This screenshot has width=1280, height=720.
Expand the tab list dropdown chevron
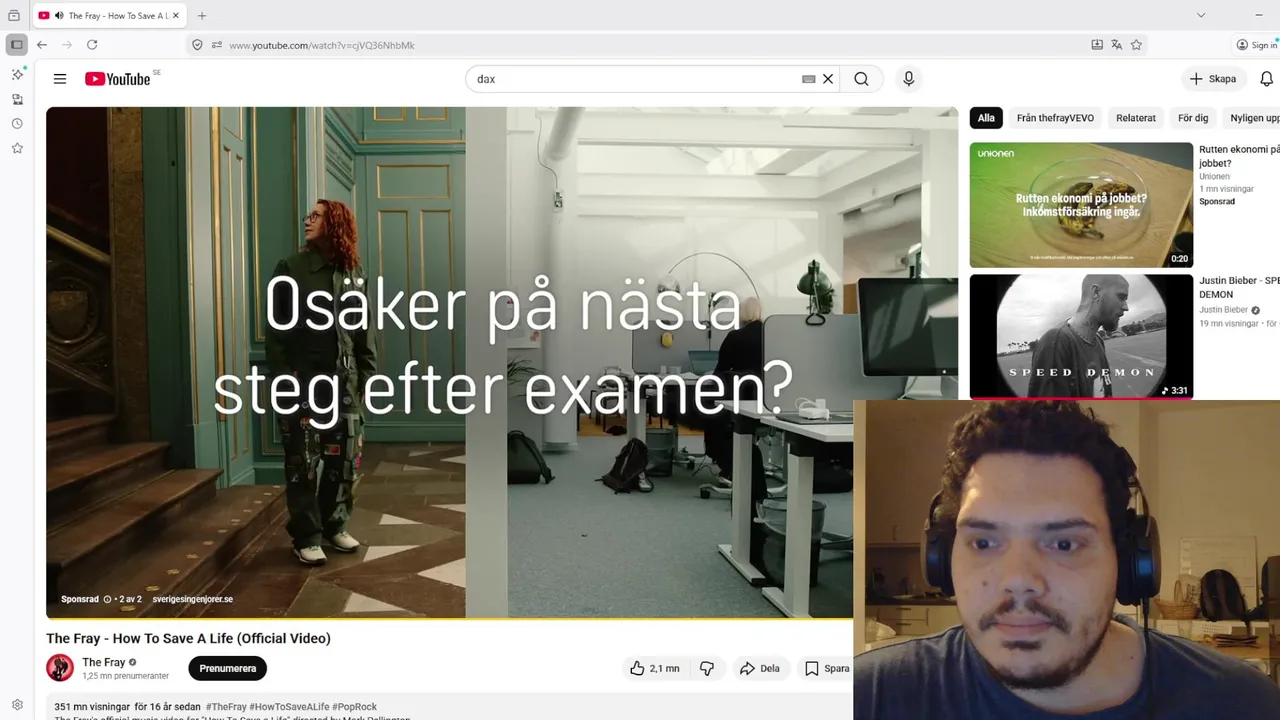click(1201, 15)
